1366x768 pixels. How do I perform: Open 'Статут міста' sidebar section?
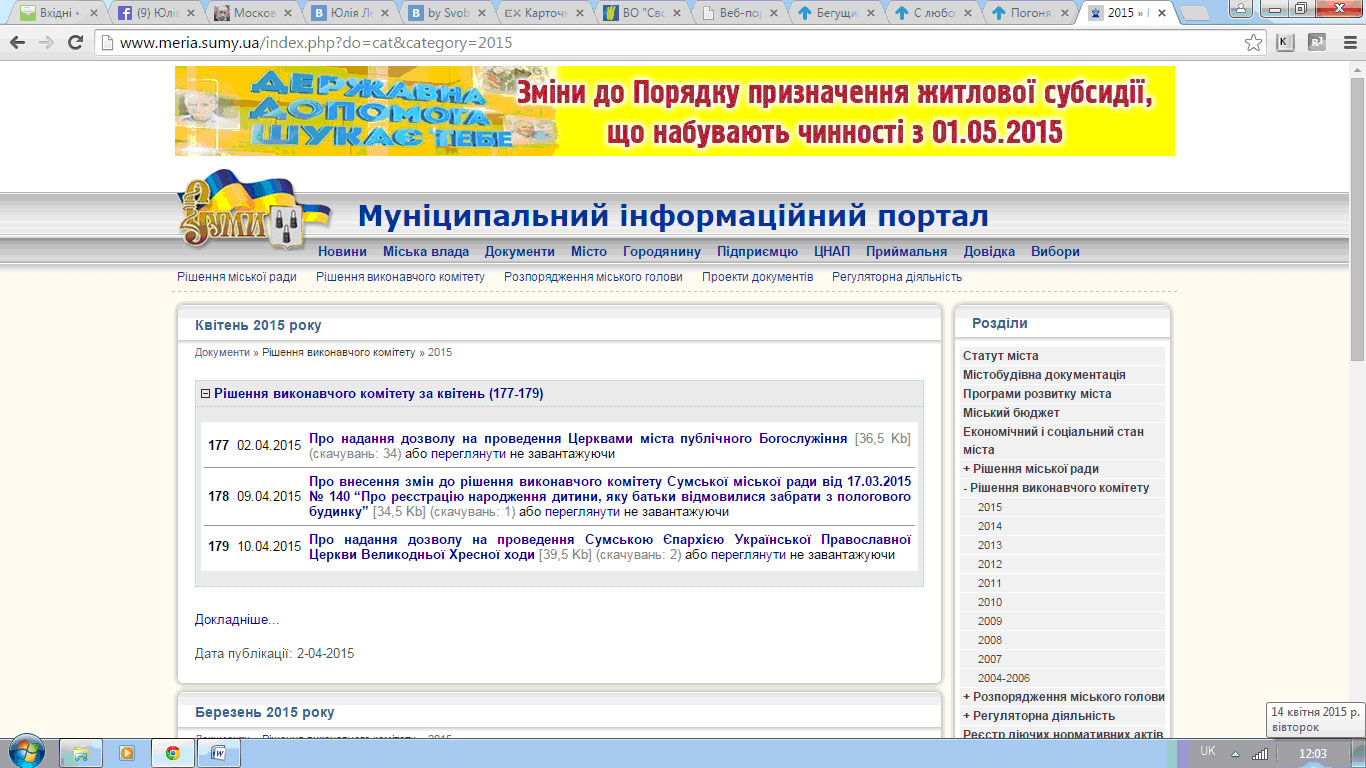tap(1001, 356)
